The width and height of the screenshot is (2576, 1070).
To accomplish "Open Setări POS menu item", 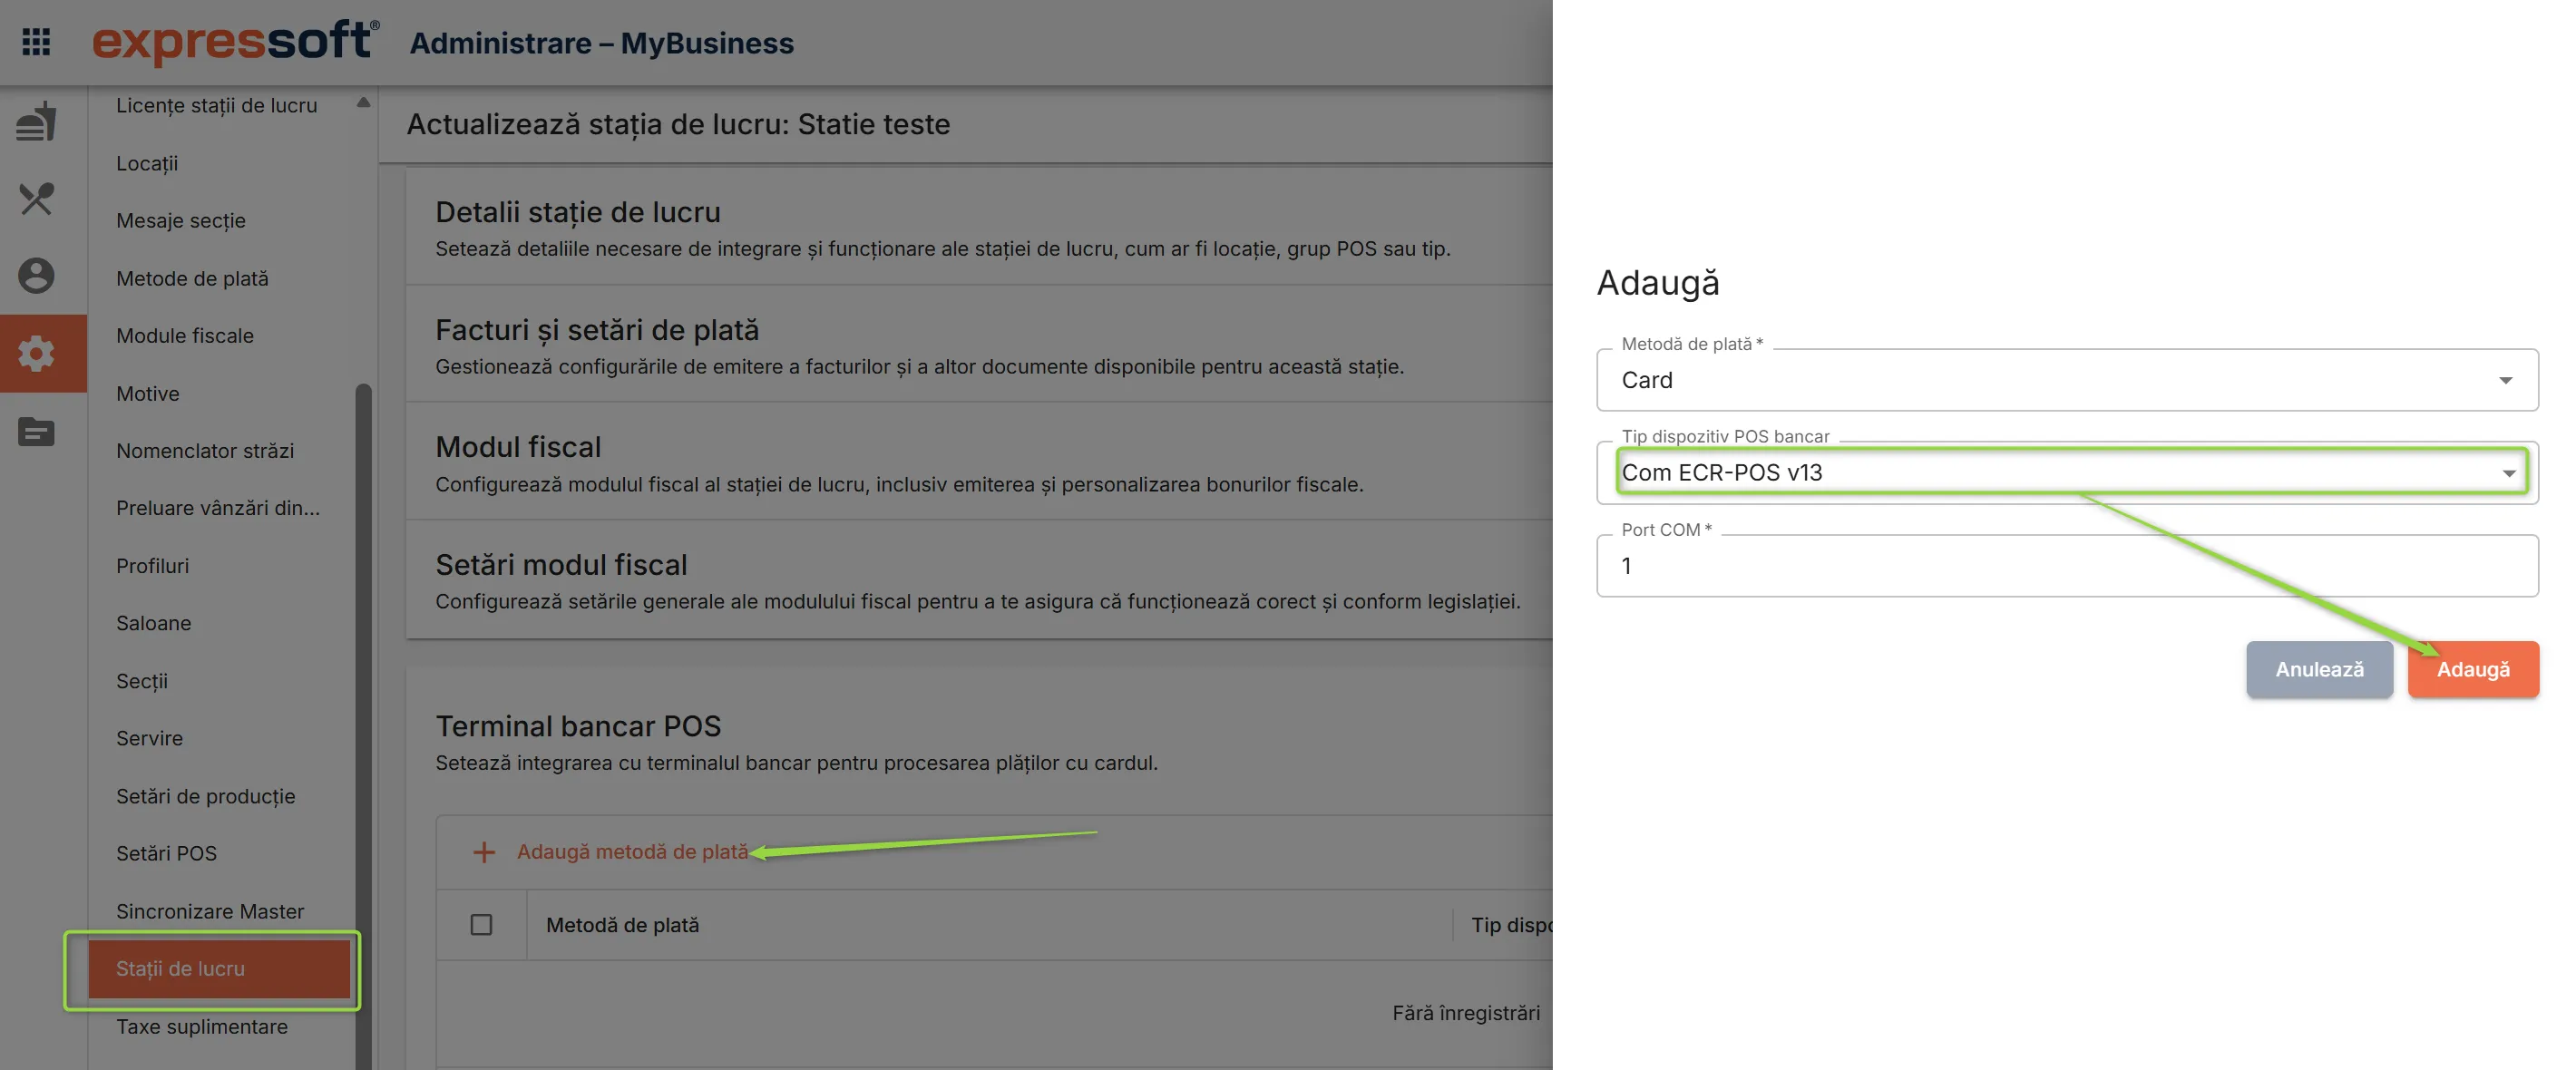I will (x=166, y=853).
